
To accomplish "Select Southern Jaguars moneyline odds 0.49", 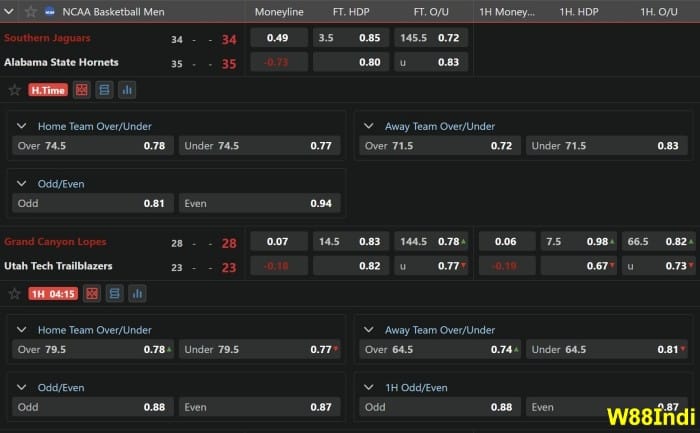I will point(278,38).
